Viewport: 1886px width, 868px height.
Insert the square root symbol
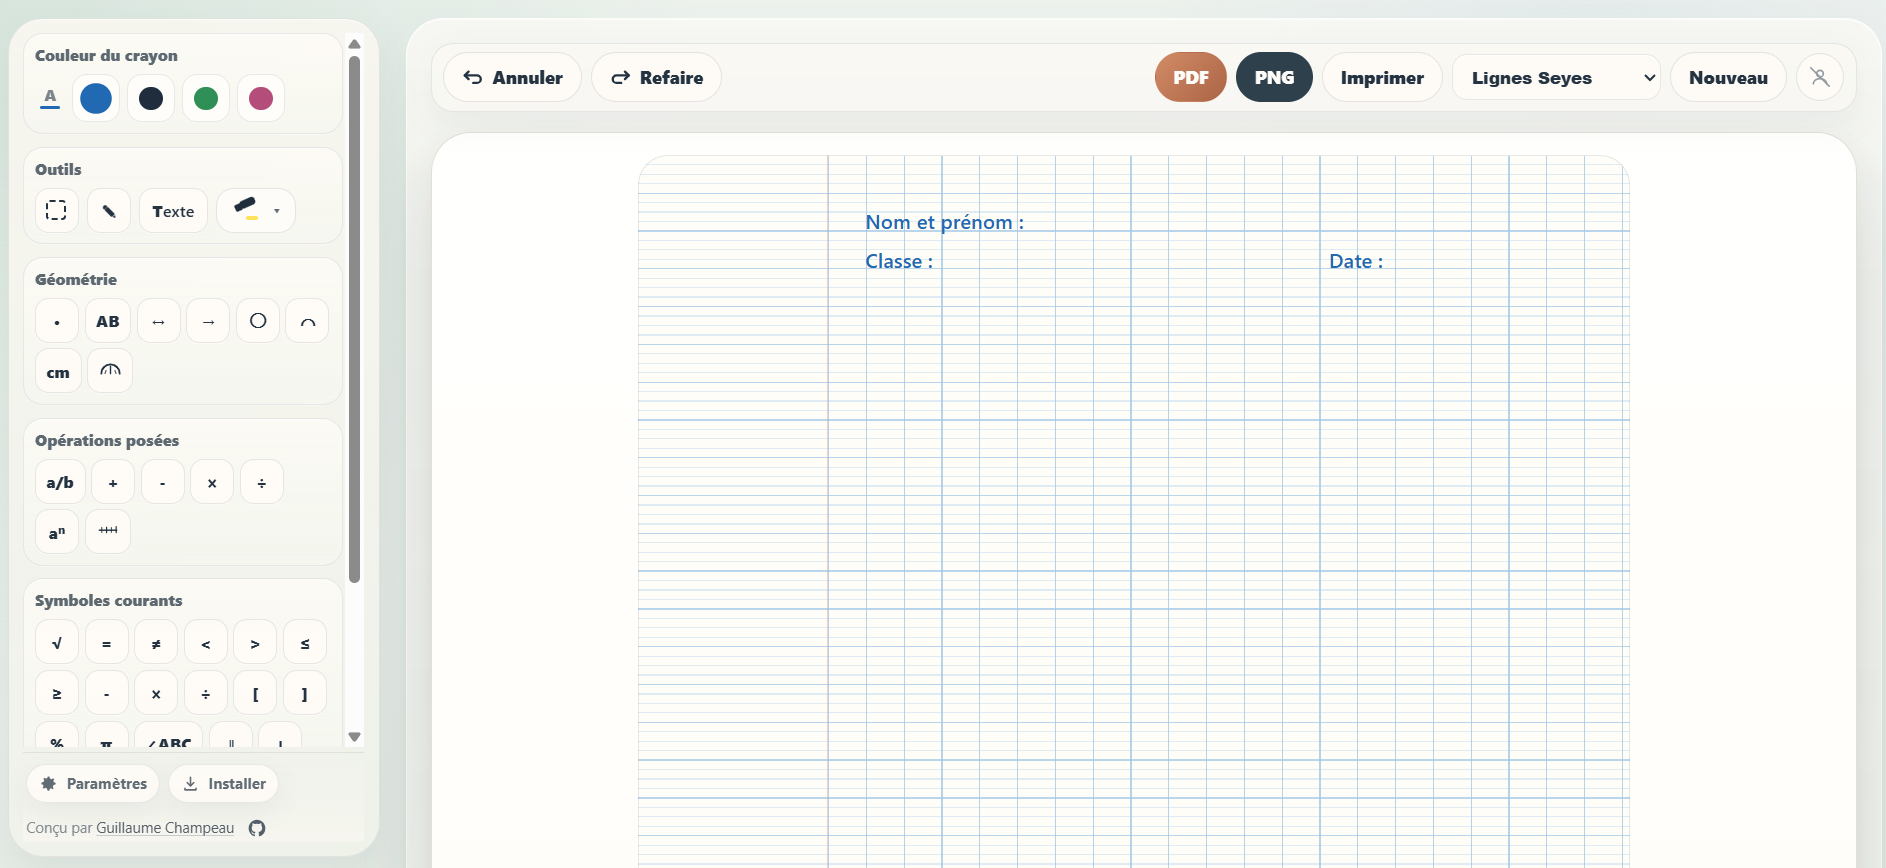point(57,643)
